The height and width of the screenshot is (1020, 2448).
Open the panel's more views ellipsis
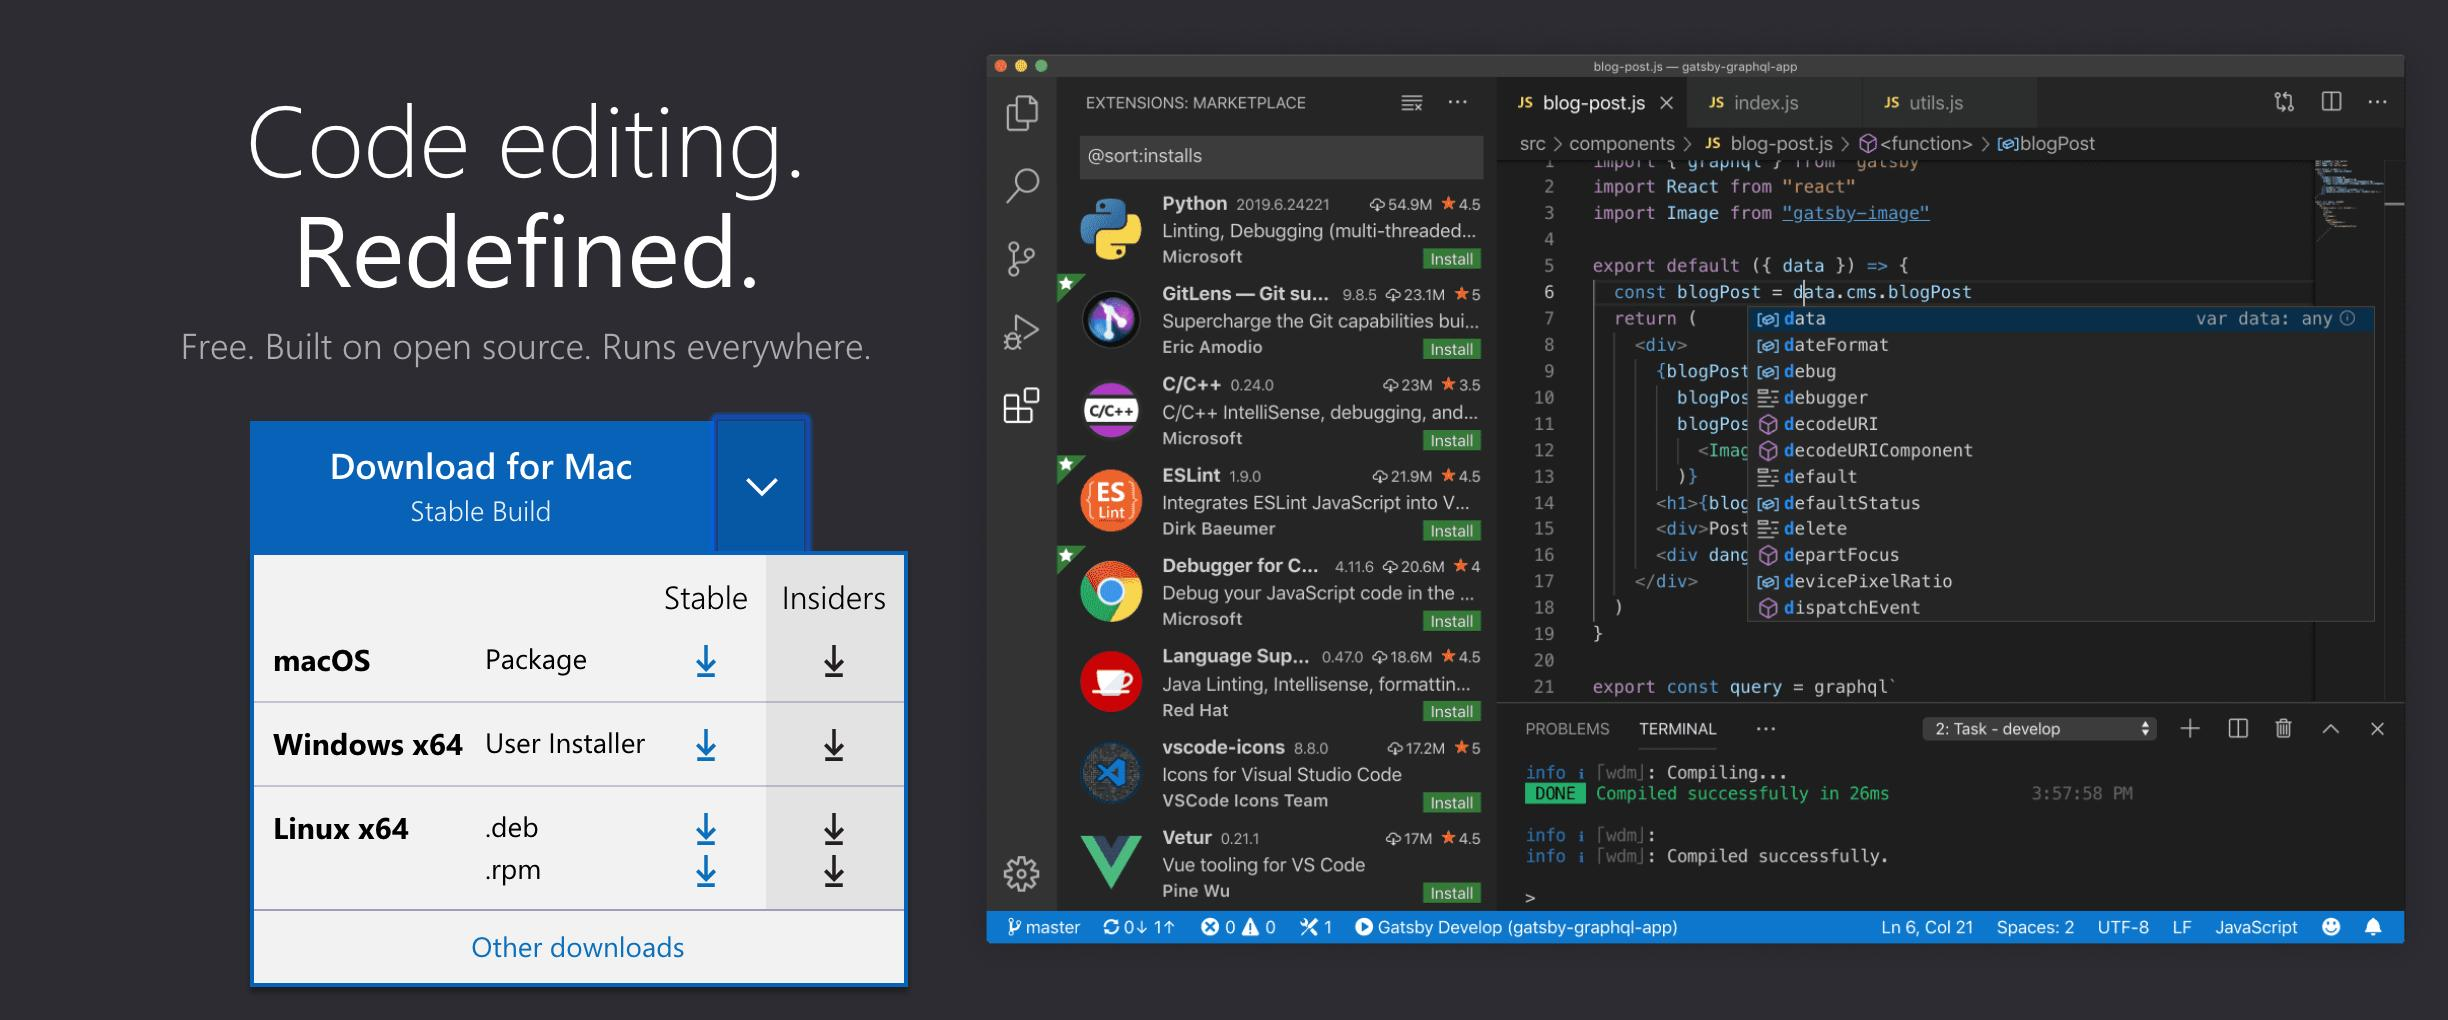pos(1766,729)
